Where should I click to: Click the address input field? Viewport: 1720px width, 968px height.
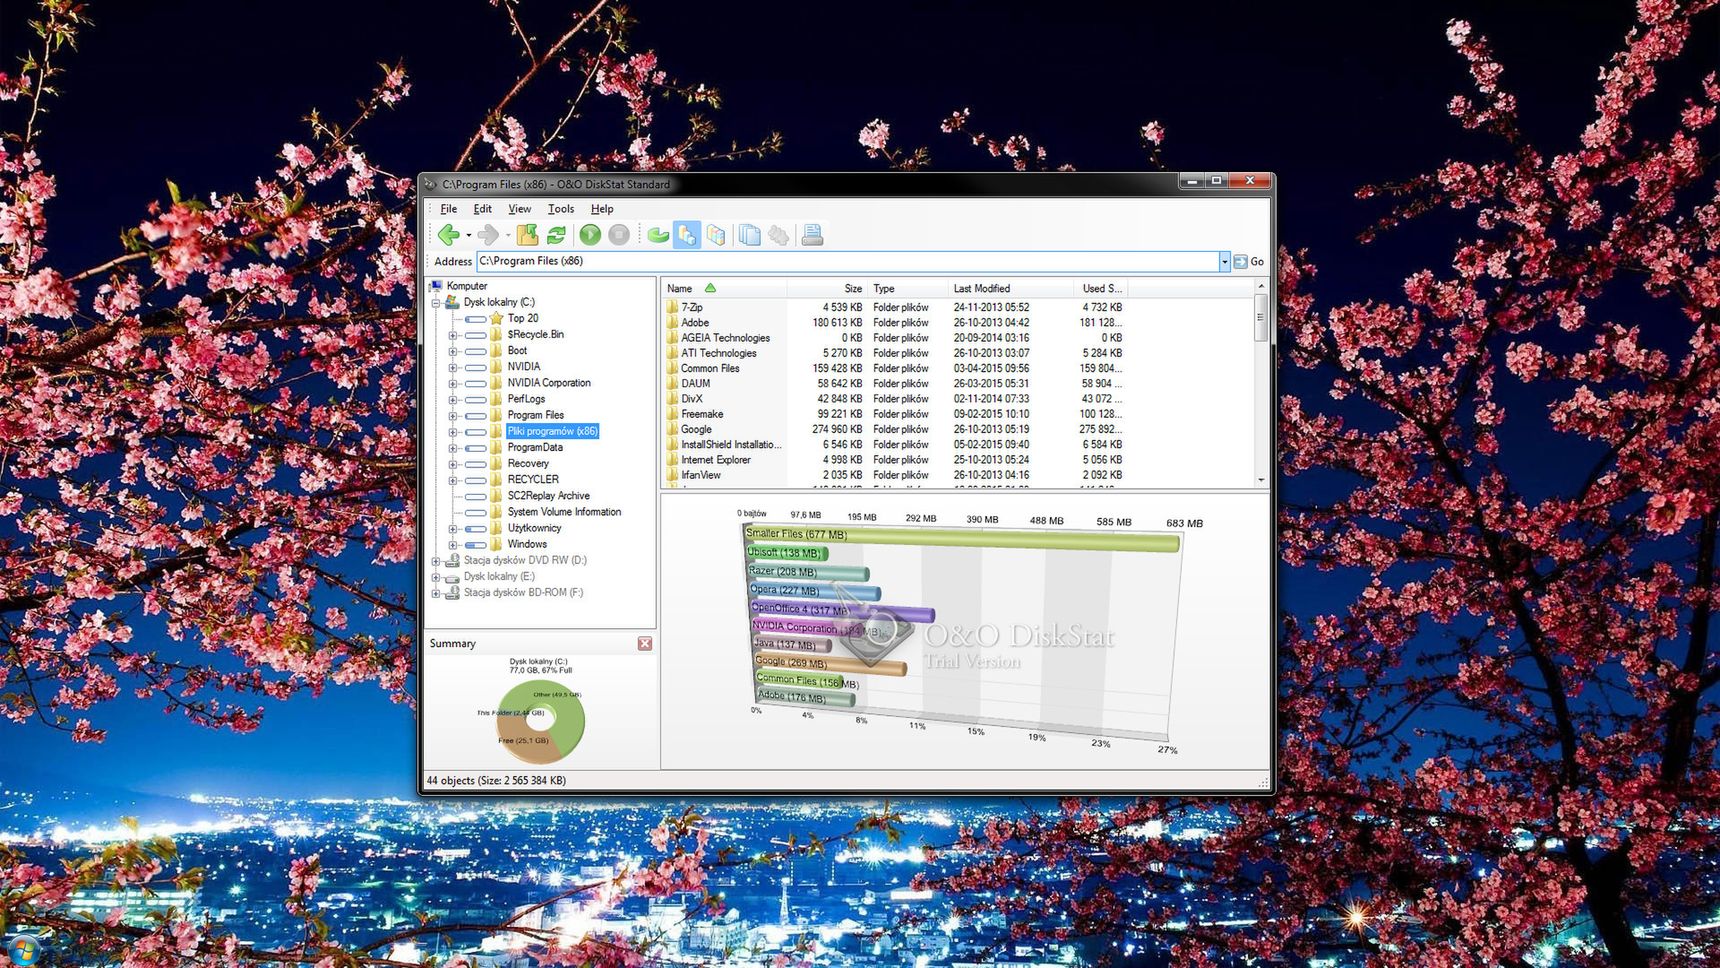coord(848,262)
